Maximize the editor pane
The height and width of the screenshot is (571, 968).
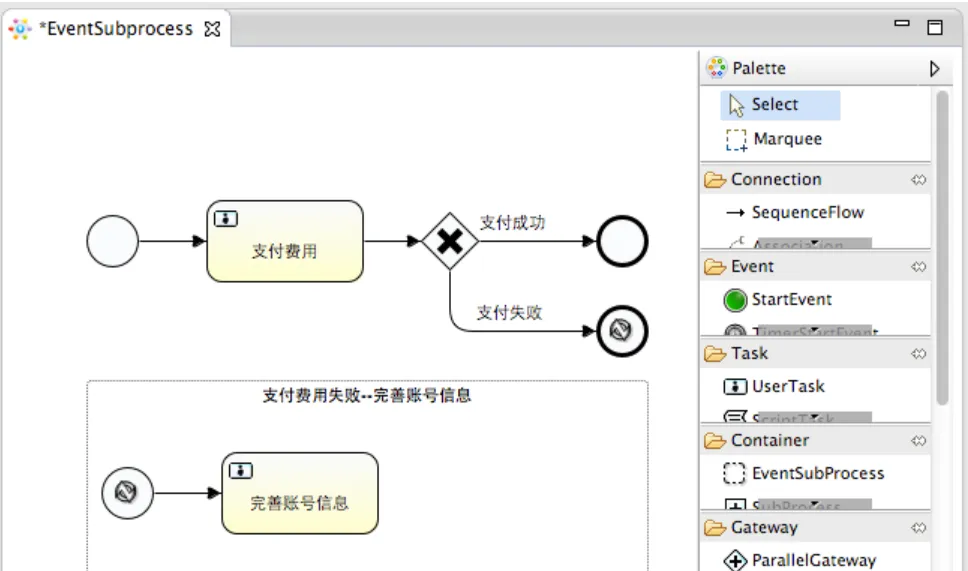coord(935,27)
